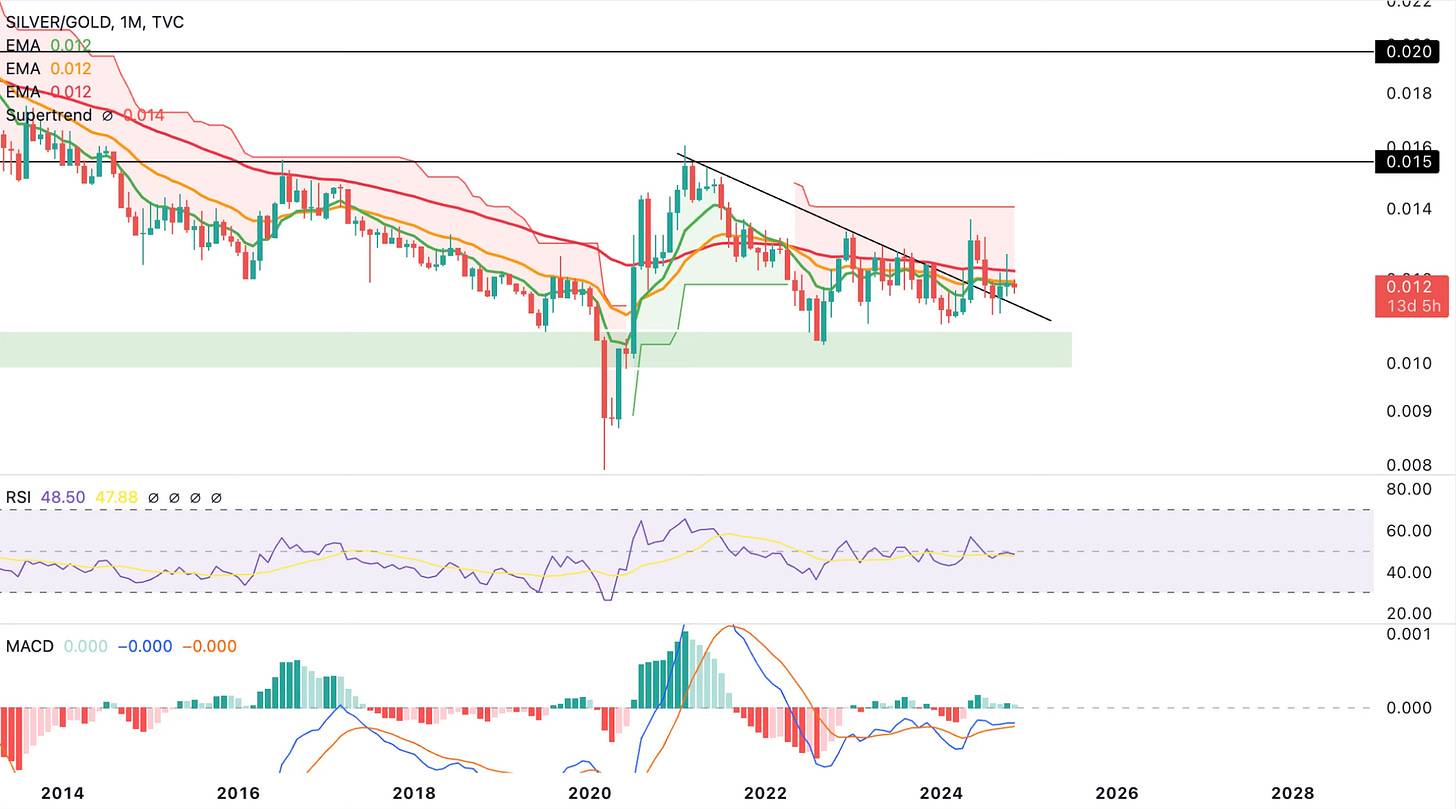The height and width of the screenshot is (809, 1456).
Task: Click the teal MACD histogram value 0.000
Action: pos(85,647)
